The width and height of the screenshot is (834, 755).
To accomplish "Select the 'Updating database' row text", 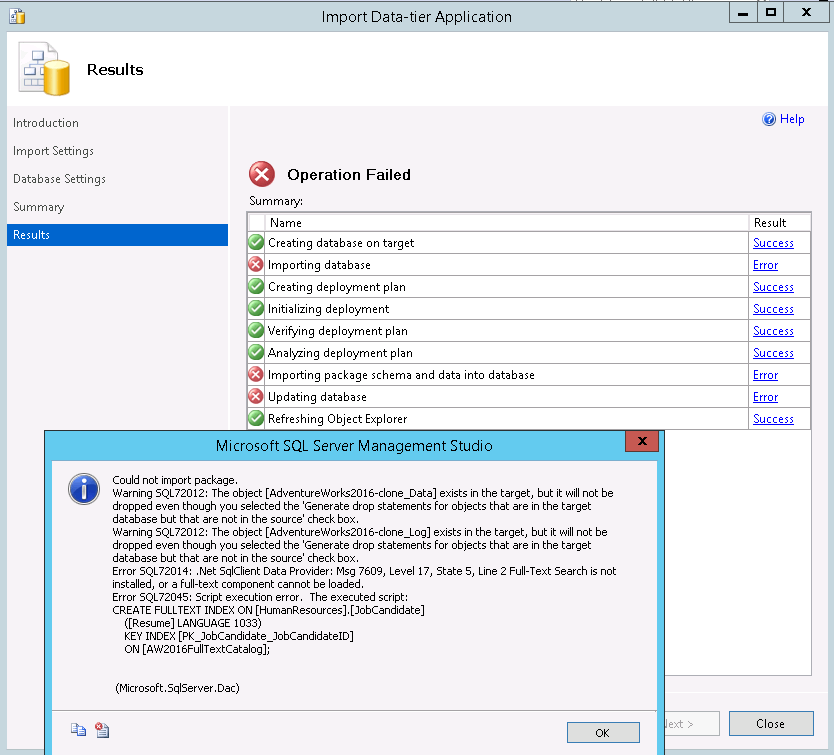I will (x=317, y=397).
